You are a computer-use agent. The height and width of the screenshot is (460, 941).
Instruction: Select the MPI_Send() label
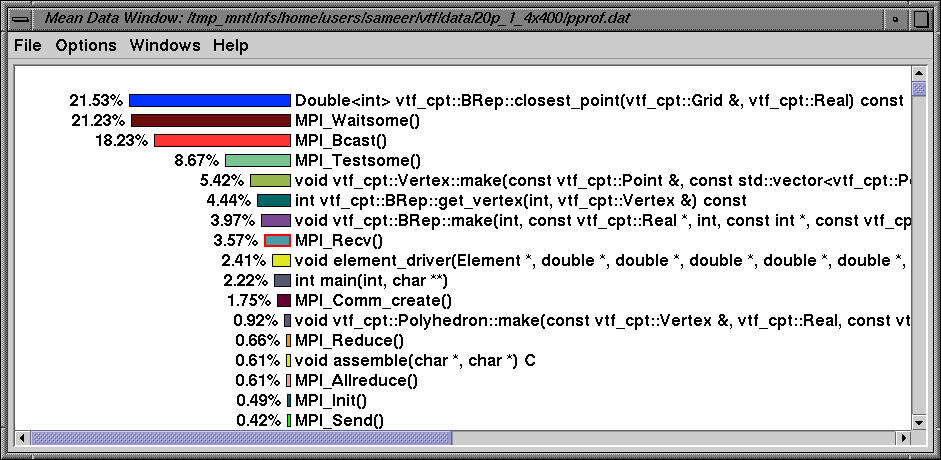[x=339, y=420]
